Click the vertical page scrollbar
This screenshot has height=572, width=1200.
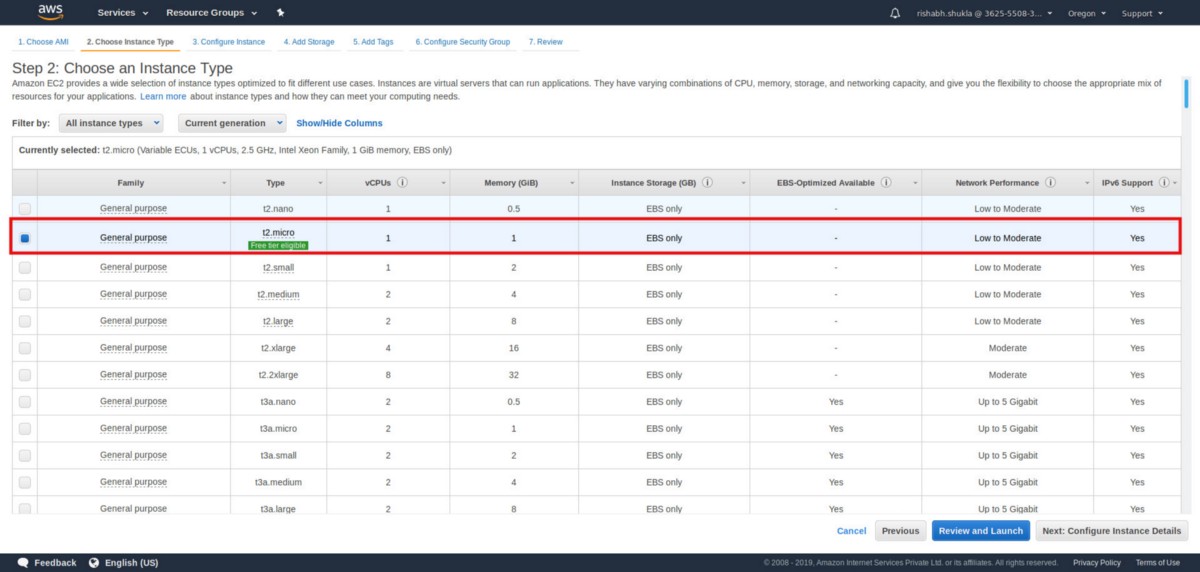[x=1186, y=95]
